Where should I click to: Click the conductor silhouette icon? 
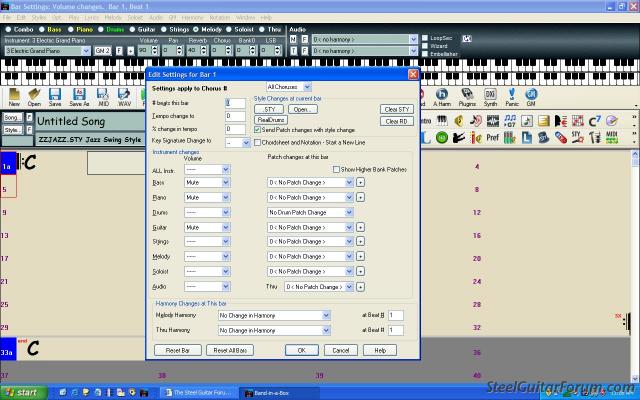(x=459, y=138)
